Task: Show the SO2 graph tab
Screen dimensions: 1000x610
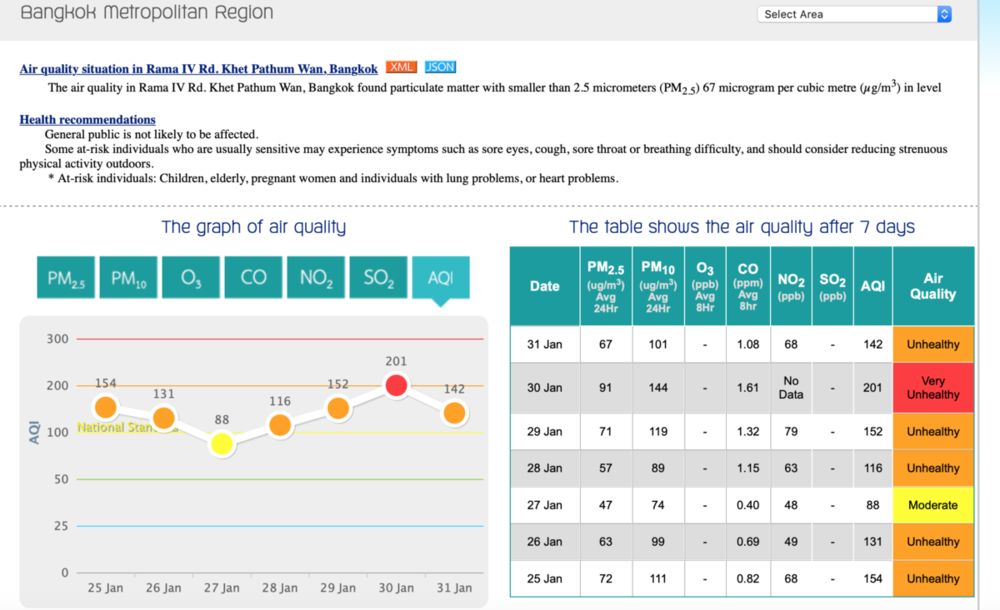Action: click(378, 278)
